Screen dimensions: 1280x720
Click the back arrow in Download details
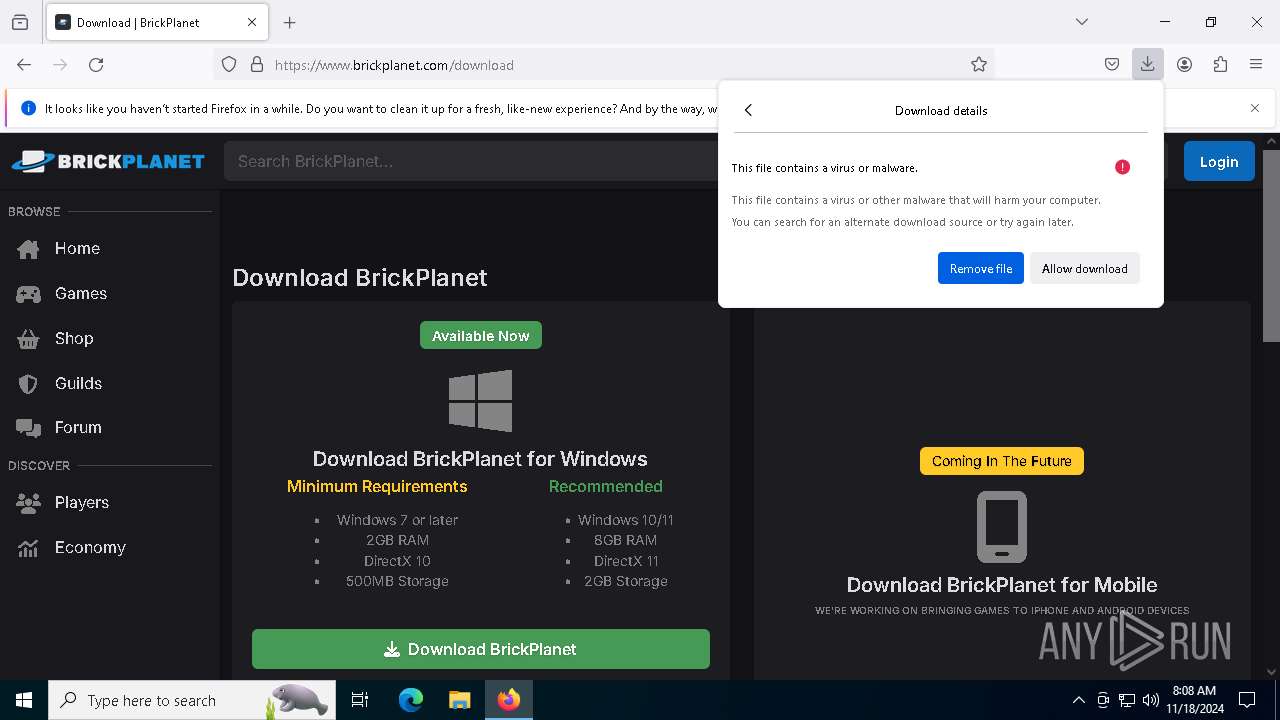(748, 110)
